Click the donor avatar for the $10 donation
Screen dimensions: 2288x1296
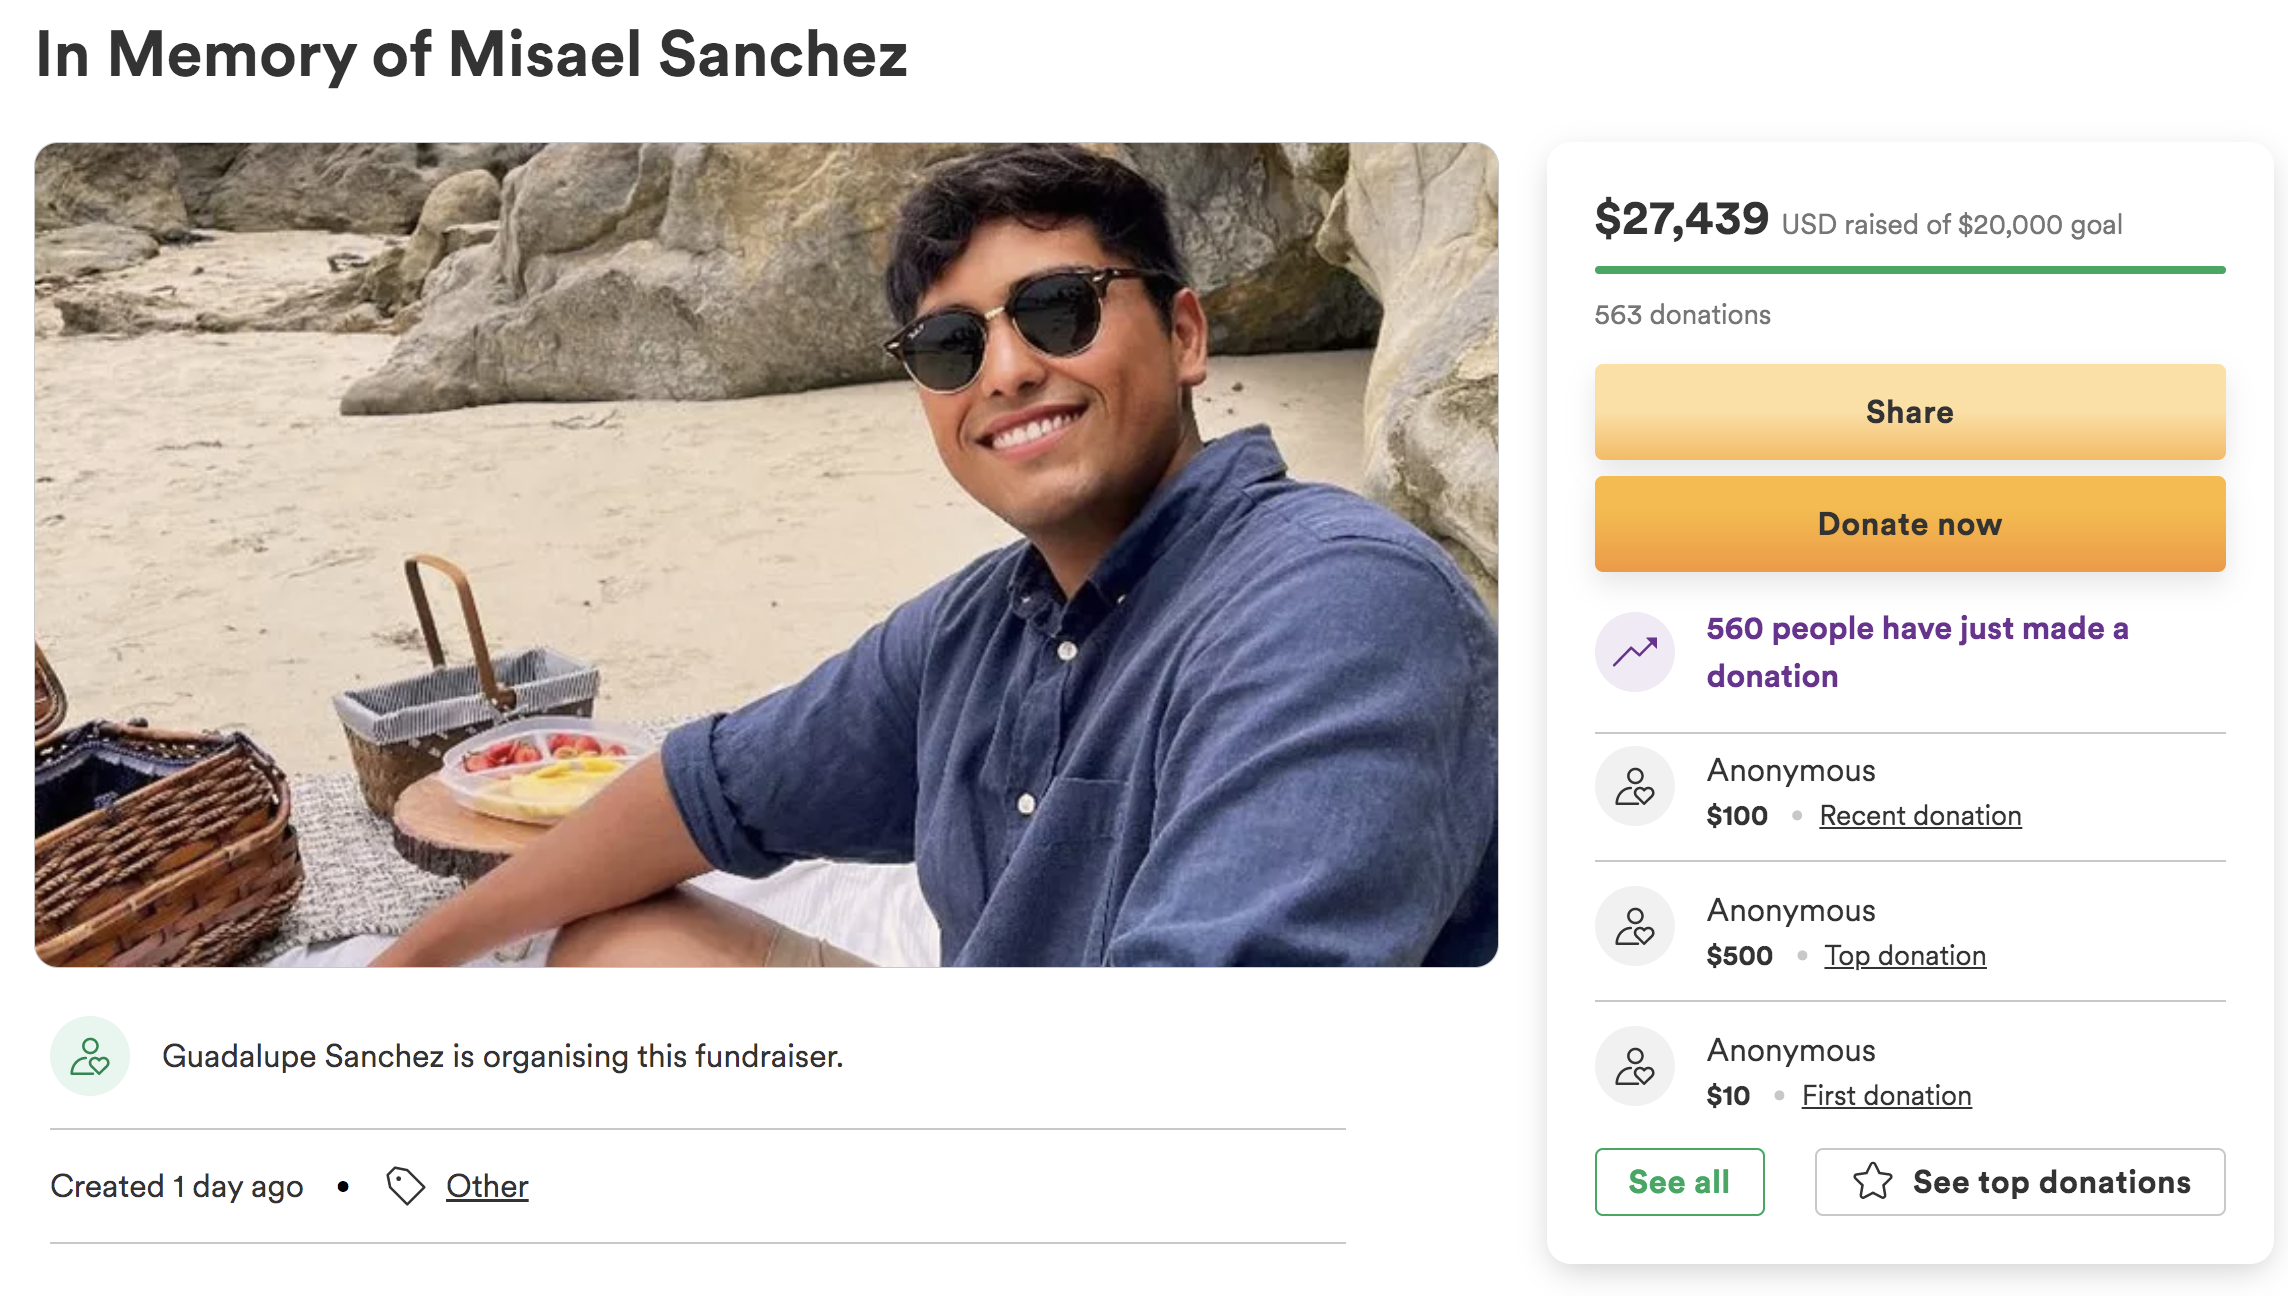1635,1066
